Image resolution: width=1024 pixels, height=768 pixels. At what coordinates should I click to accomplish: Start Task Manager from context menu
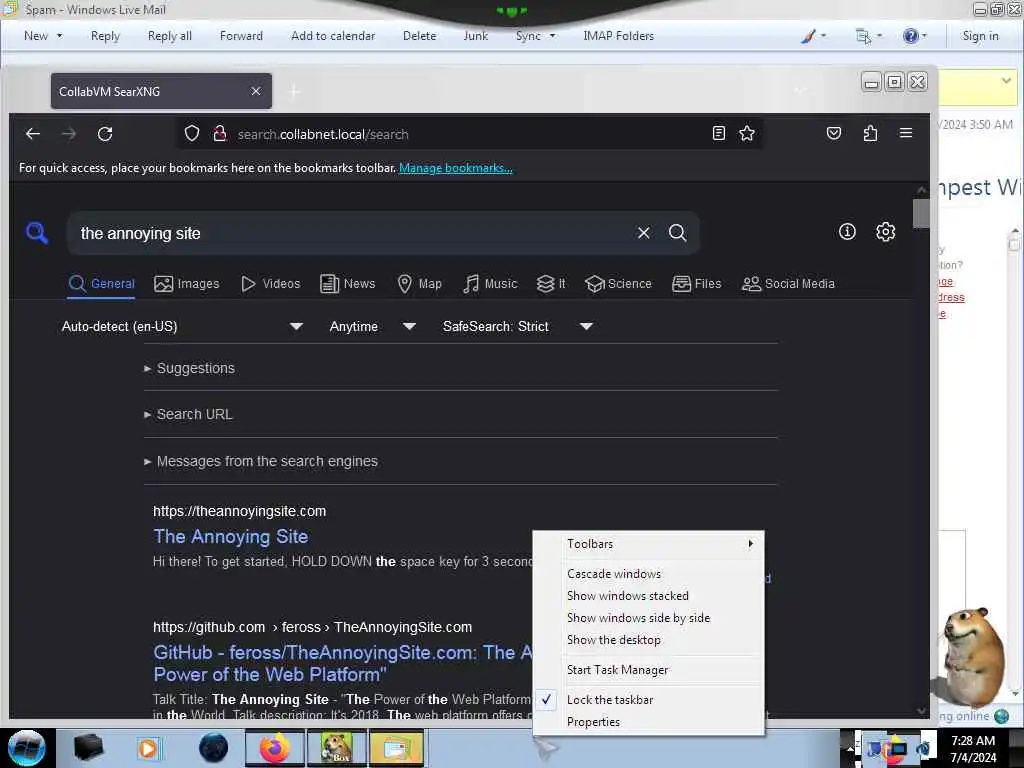(x=648, y=669)
